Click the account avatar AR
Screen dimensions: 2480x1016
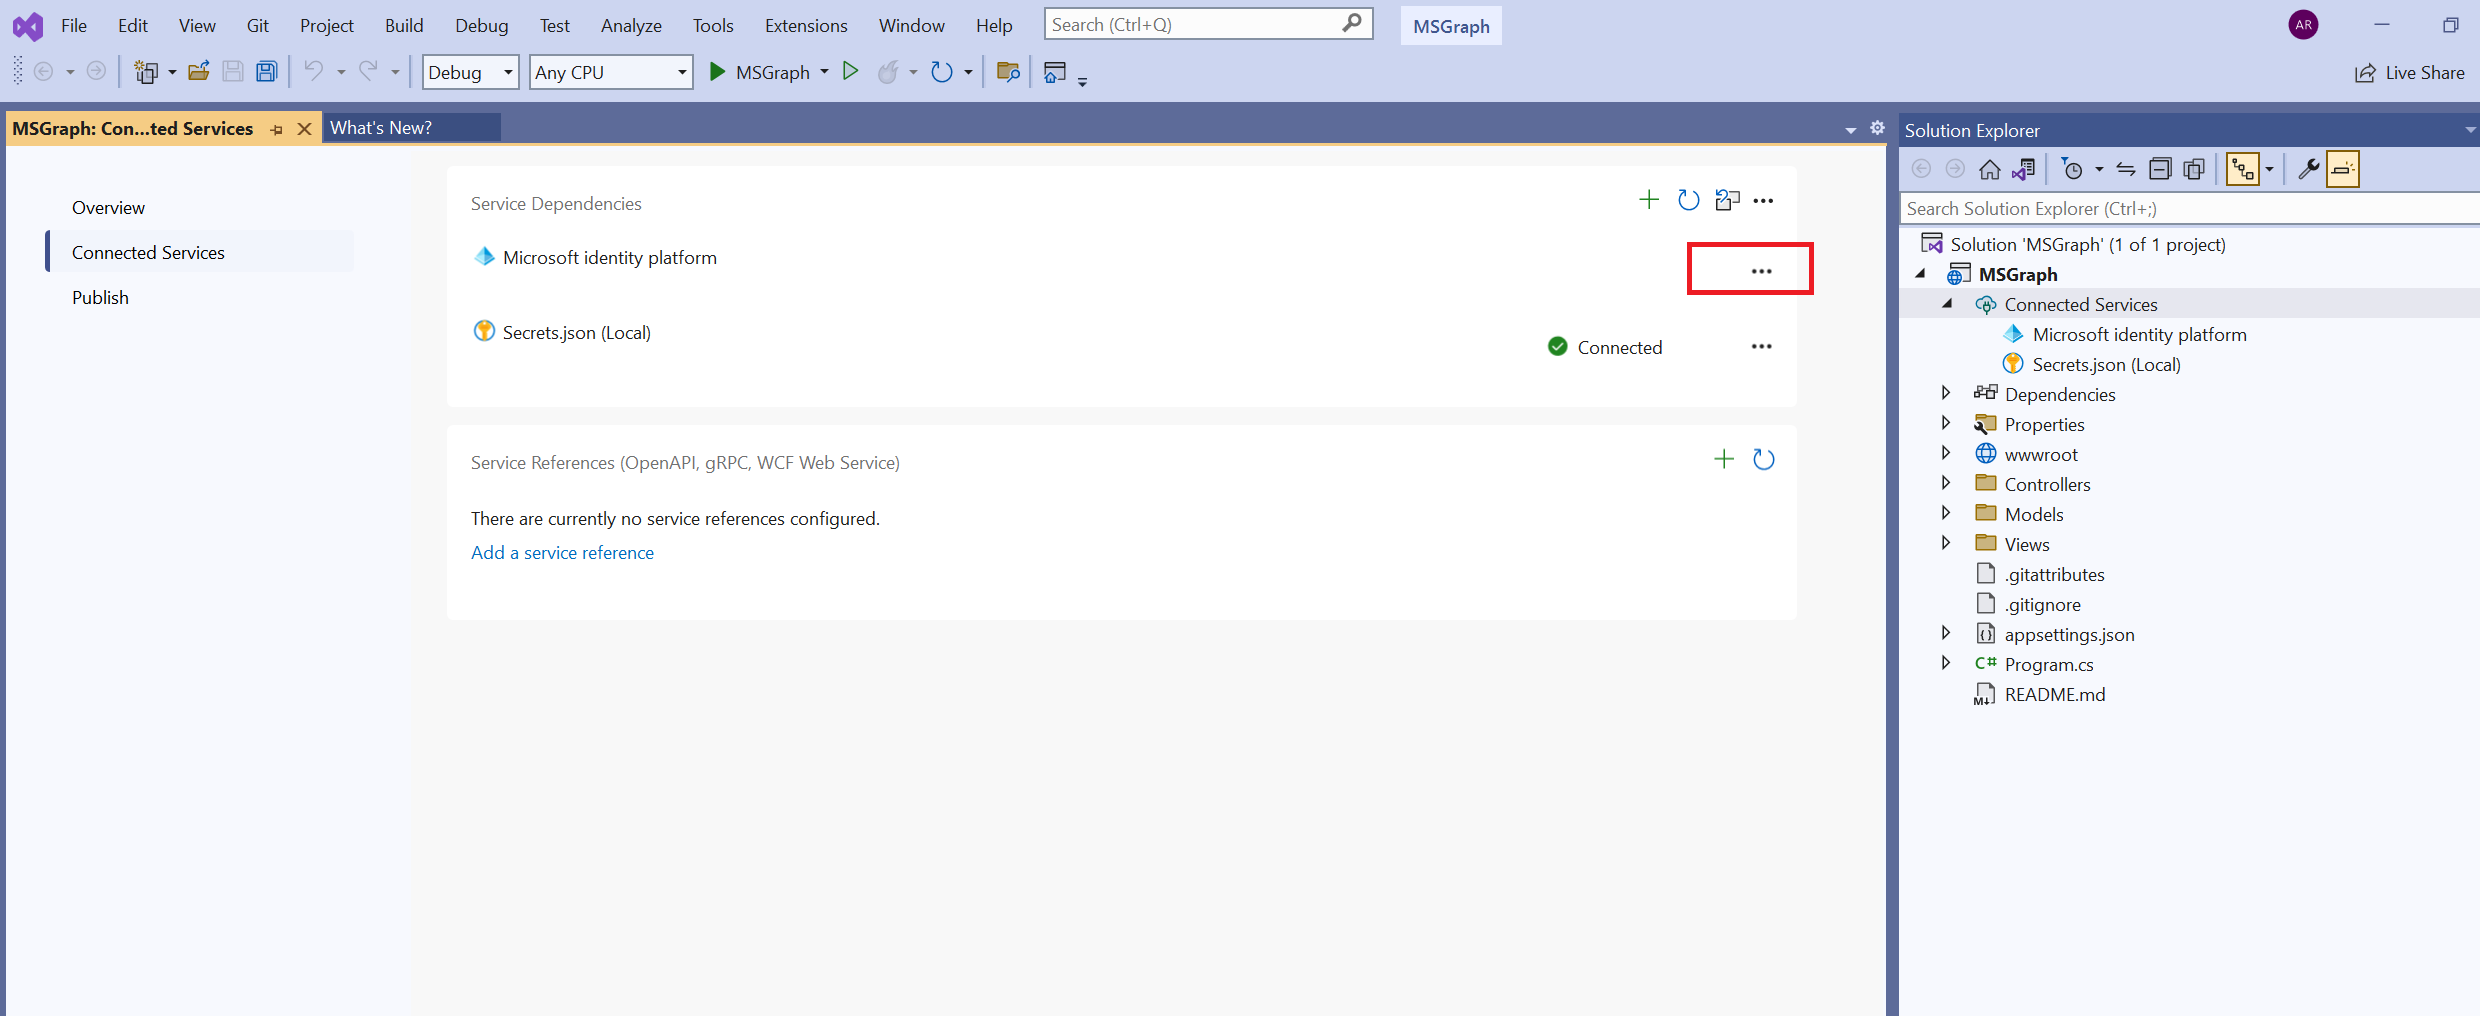click(x=2303, y=25)
